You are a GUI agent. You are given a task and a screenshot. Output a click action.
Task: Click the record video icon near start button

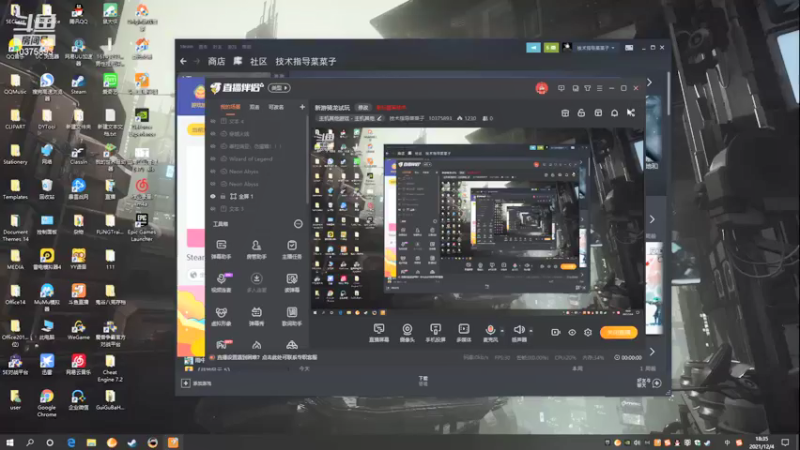tap(555, 332)
